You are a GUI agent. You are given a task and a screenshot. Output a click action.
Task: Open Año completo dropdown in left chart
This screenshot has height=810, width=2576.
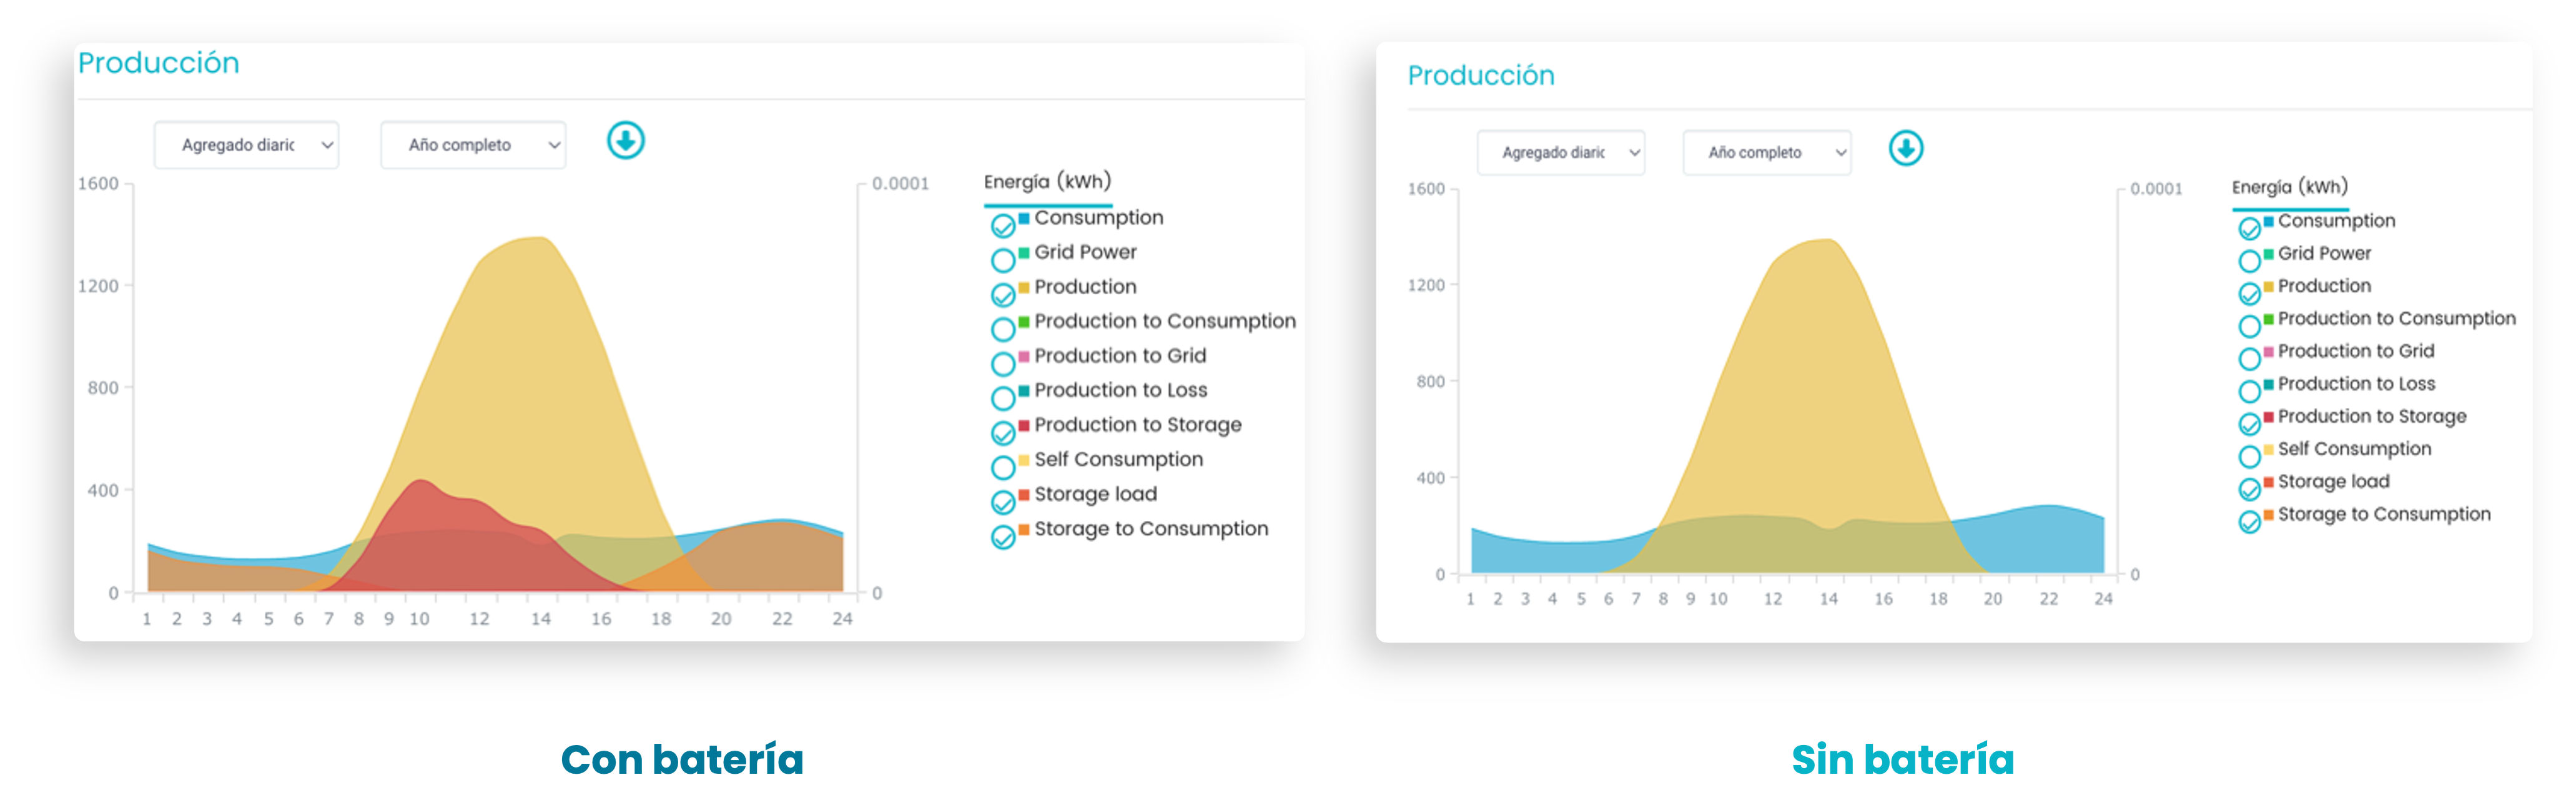(x=473, y=145)
